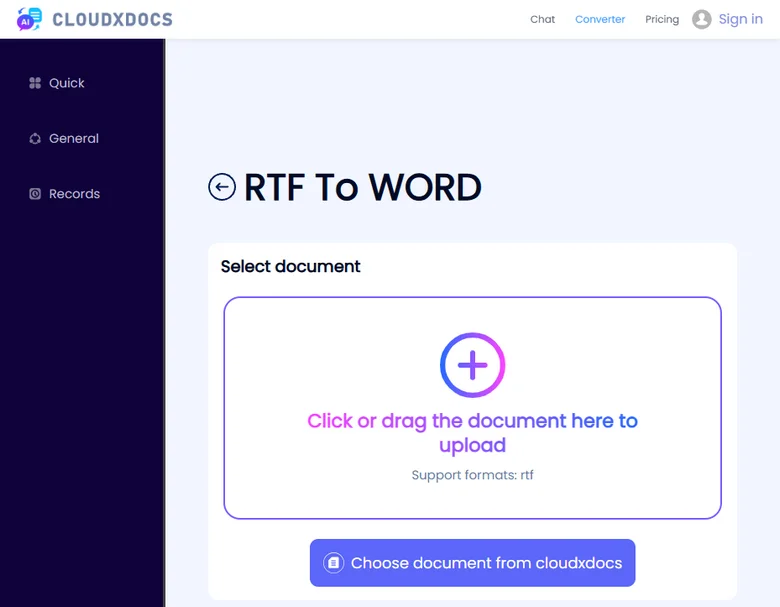Click the 'Click or drag the document' upload text
Viewport: 780px width, 607px height.
473,433
